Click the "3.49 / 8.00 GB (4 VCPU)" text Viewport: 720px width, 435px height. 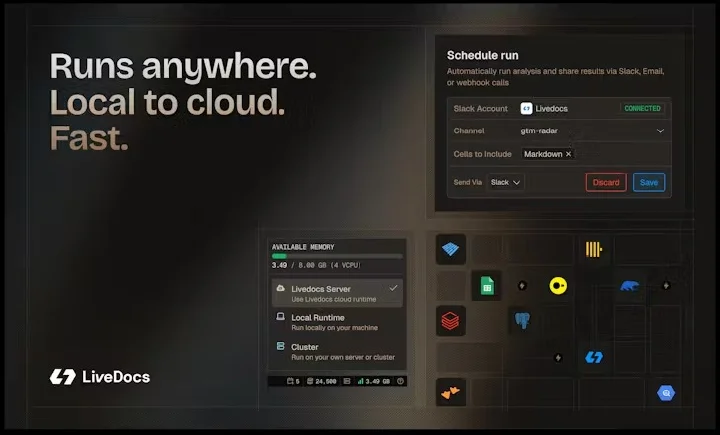(x=316, y=265)
